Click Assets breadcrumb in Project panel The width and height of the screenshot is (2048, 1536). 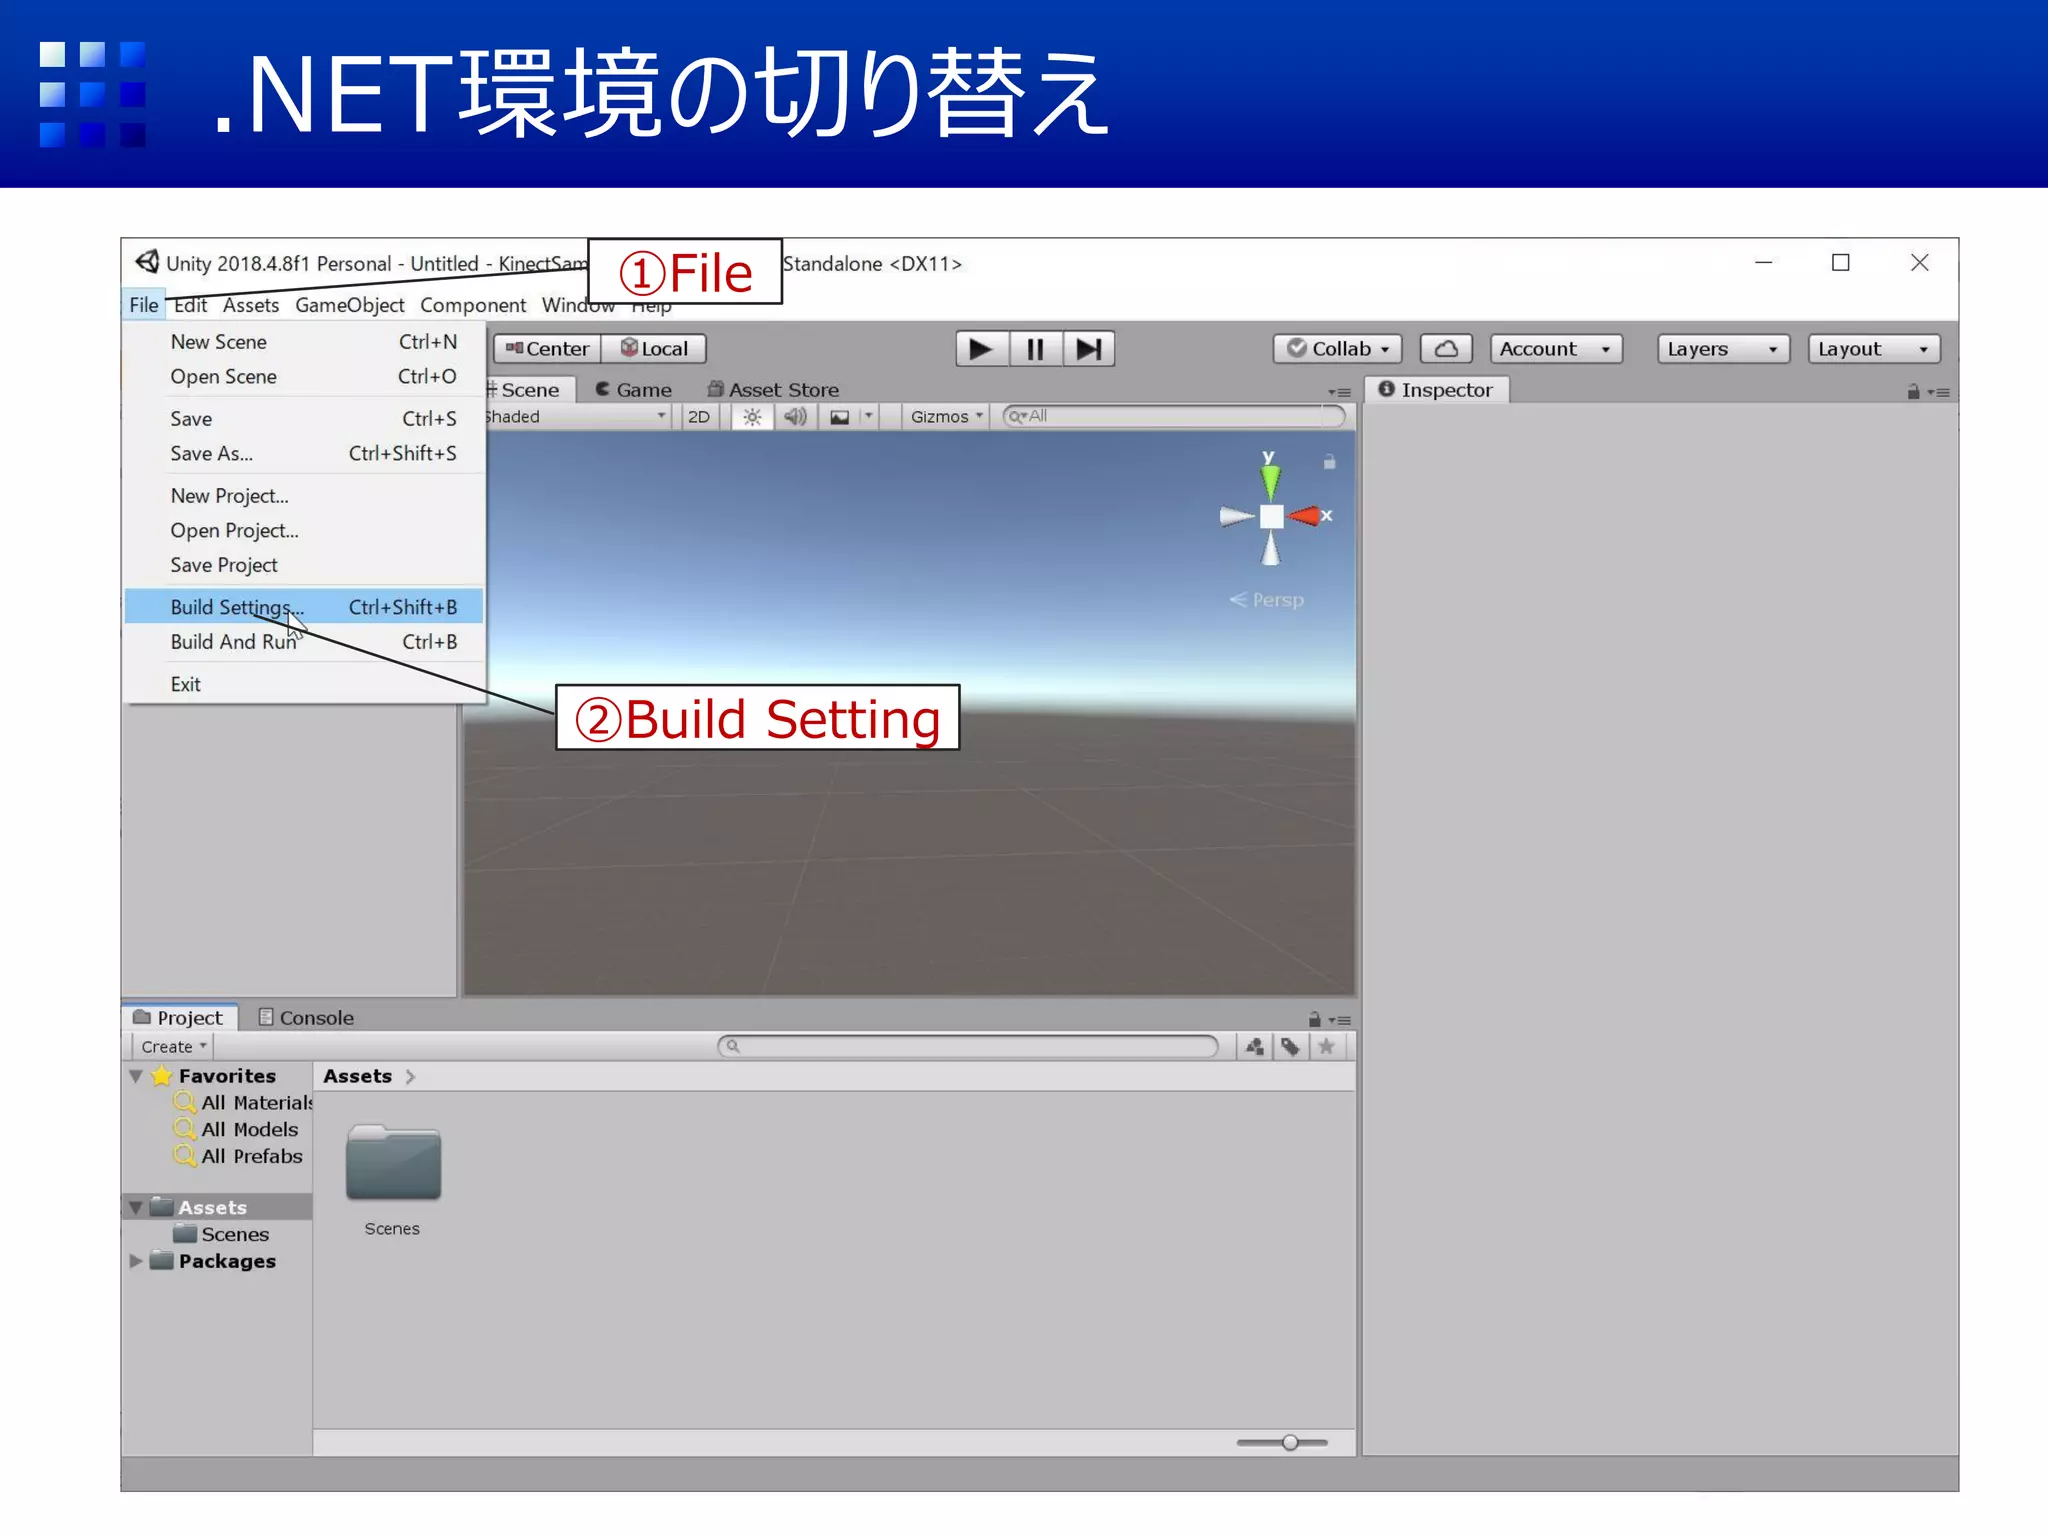pos(357,1076)
